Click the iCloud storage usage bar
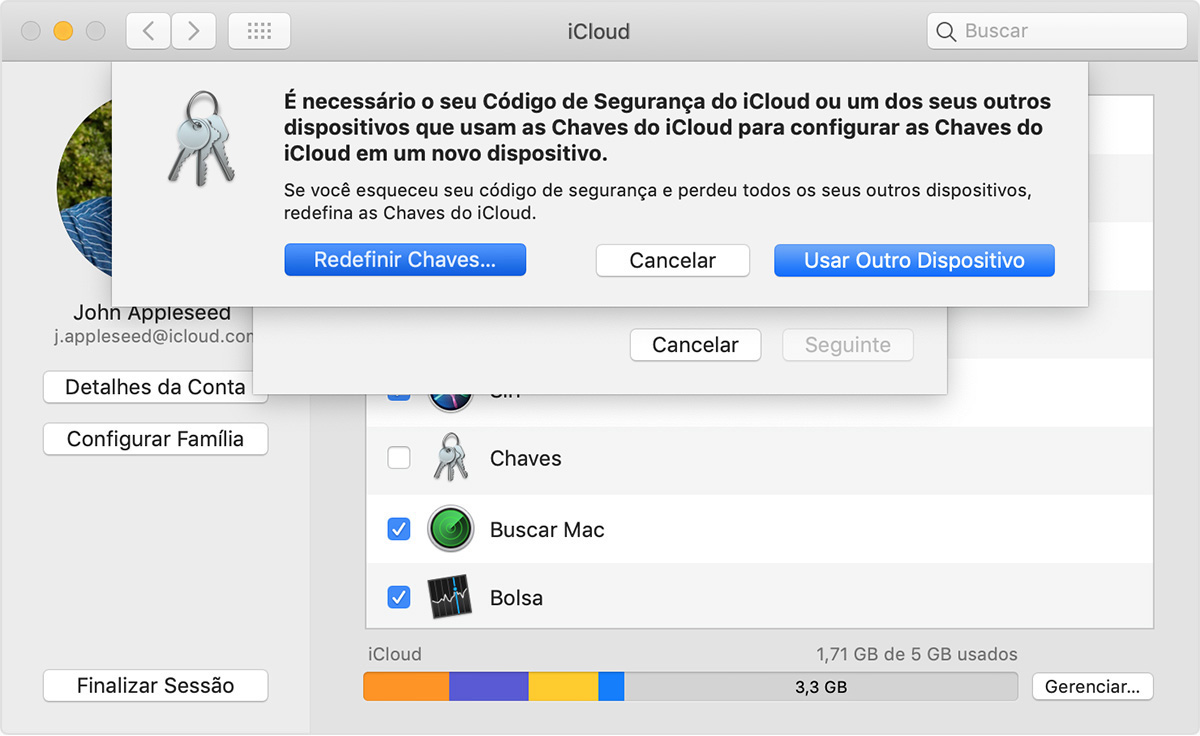This screenshot has width=1200, height=736. [x=690, y=687]
